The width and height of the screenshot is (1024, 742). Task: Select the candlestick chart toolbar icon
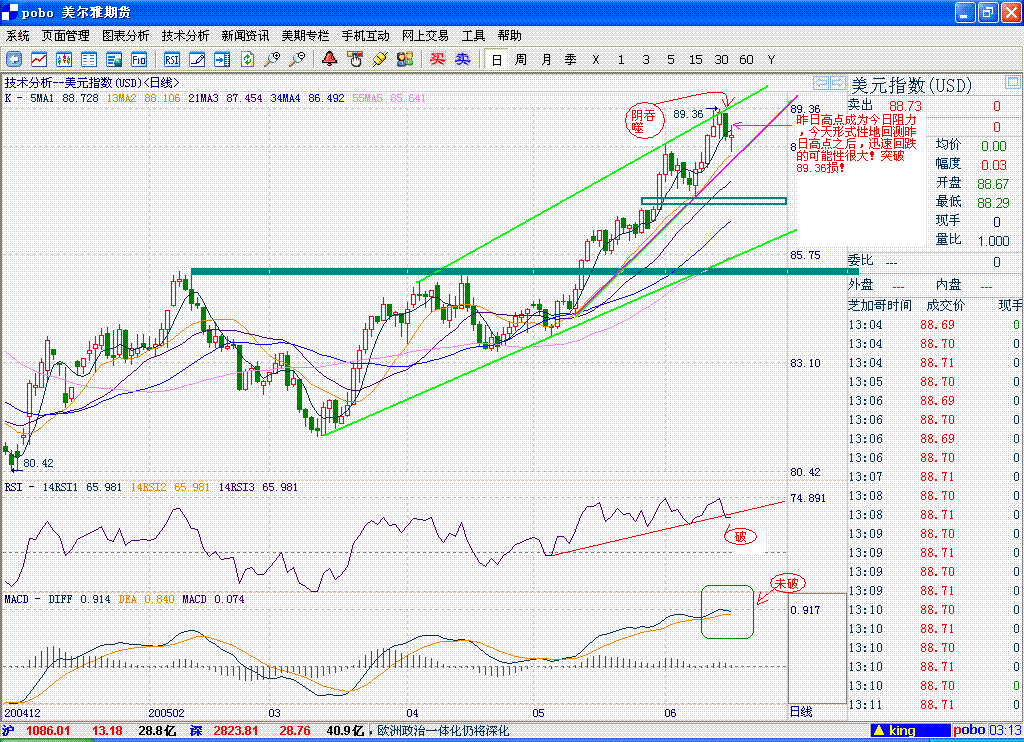click(x=64, y=59)
